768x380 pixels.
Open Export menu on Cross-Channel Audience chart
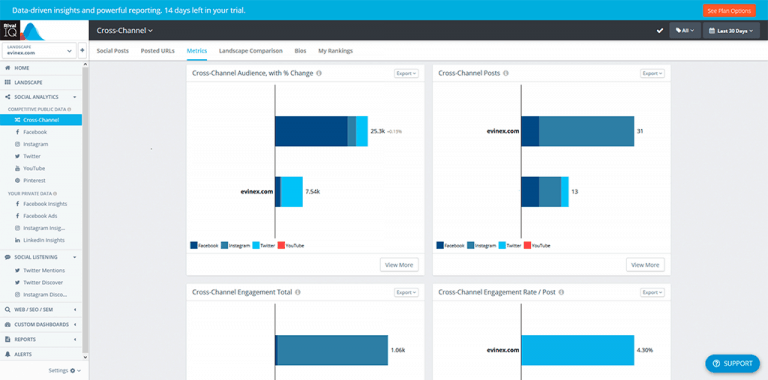pos(407,73)
